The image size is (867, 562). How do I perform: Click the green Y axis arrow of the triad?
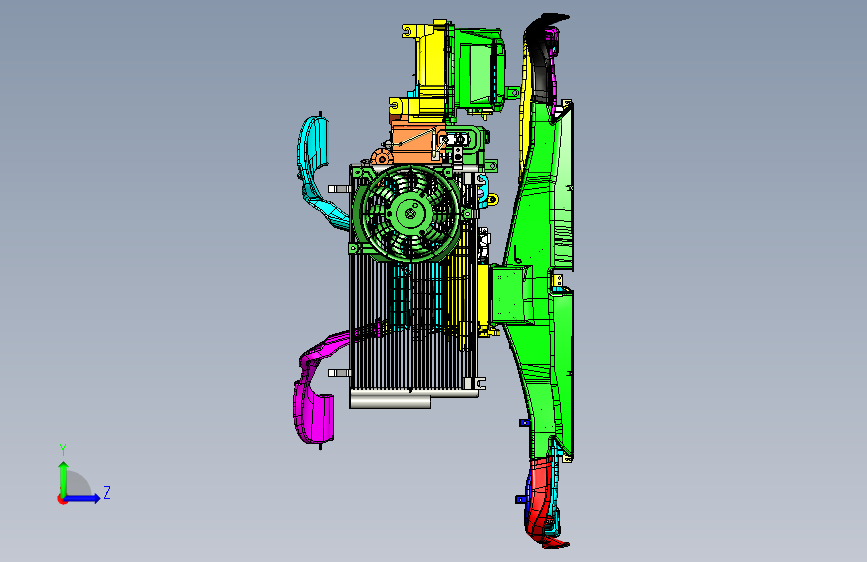pos(64,478)
